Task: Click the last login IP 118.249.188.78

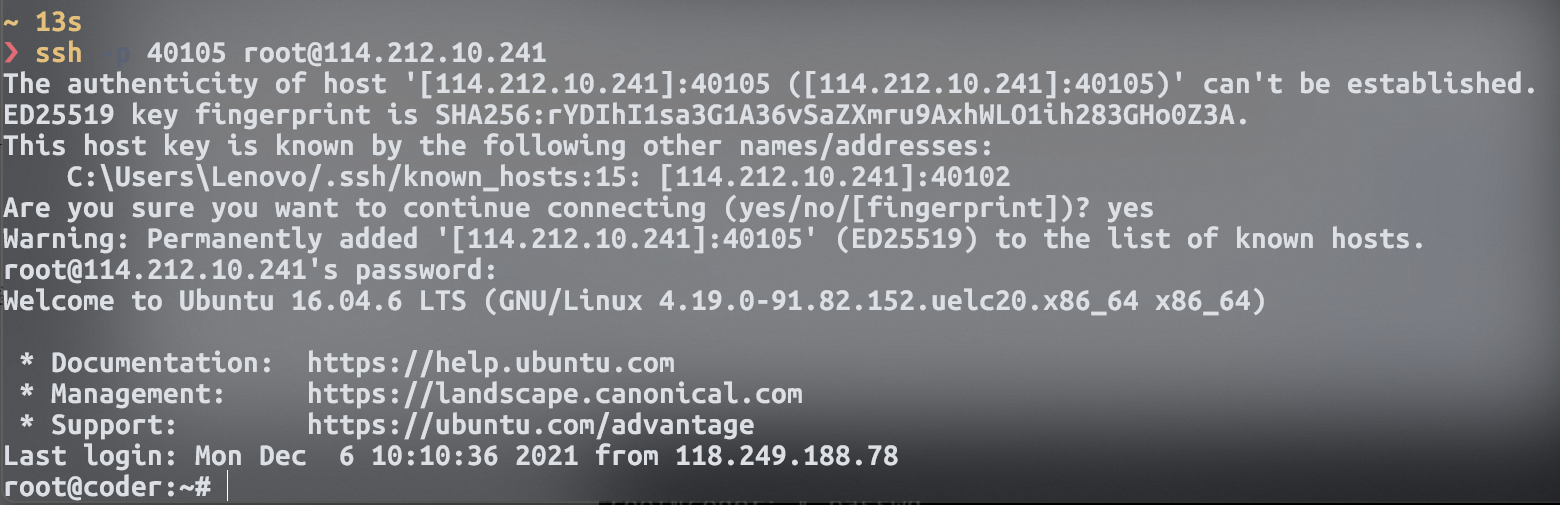Action: [786, 457]
